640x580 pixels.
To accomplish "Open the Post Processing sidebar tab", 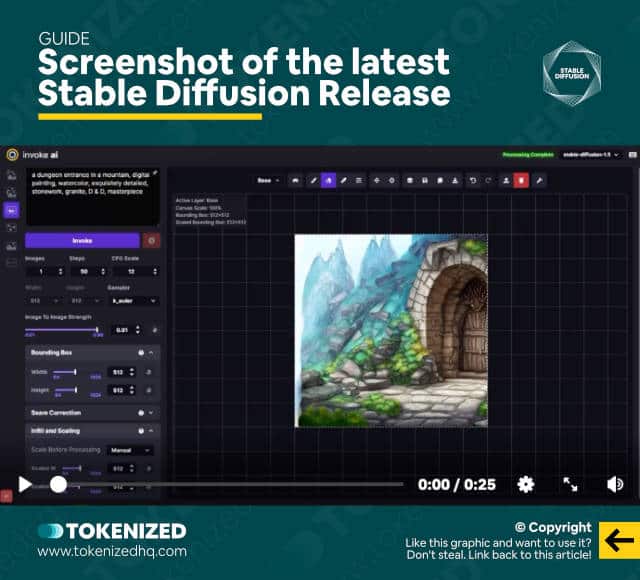I will point(11,246).
